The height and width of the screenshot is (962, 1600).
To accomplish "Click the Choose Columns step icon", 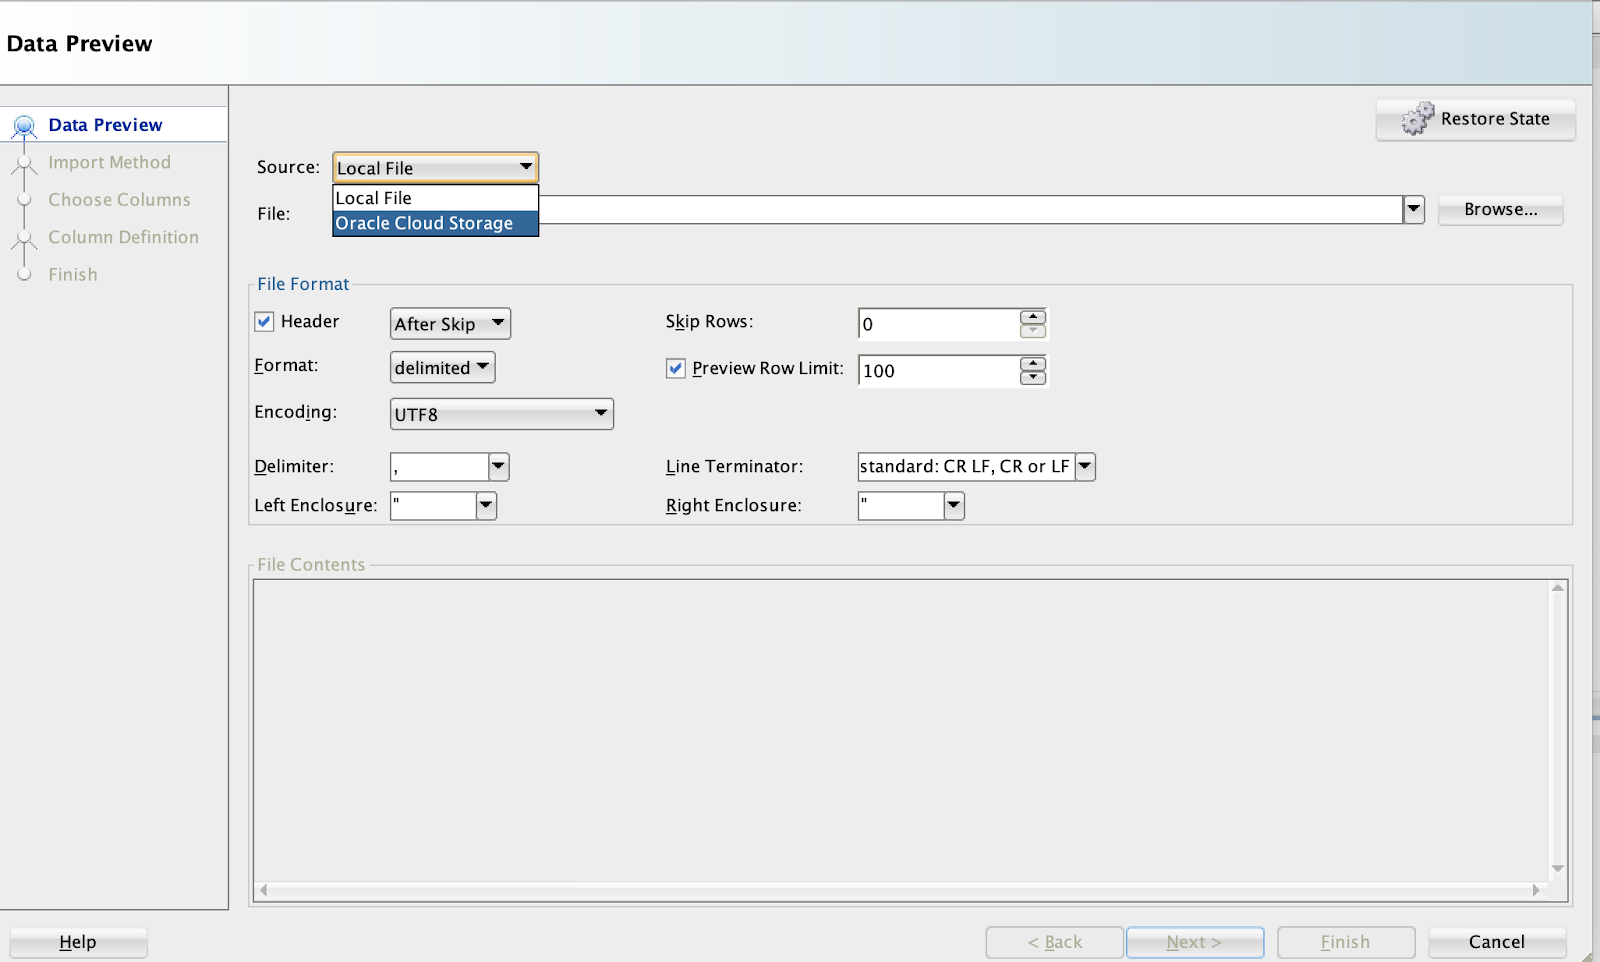I will (25, 199).
